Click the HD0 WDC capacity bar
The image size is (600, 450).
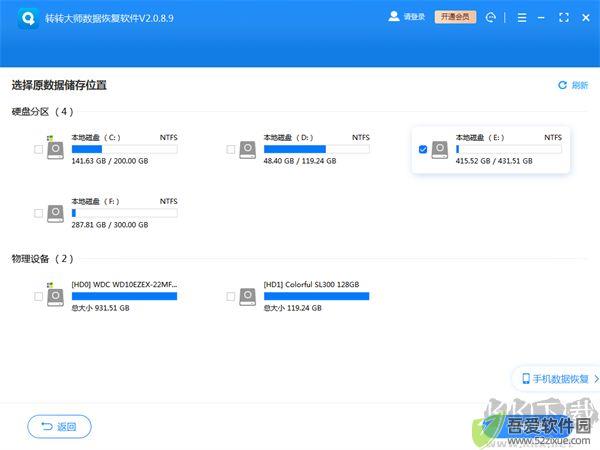click(124, 296)
